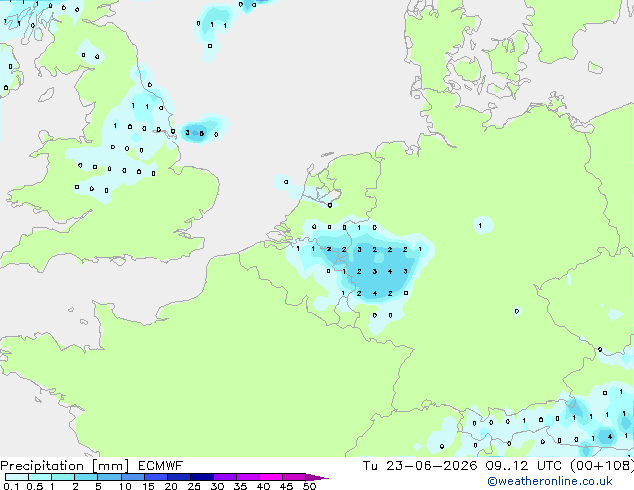Open the weatheronline.co.uk copyright link
The image size is (634, 490).
point(549,481)
